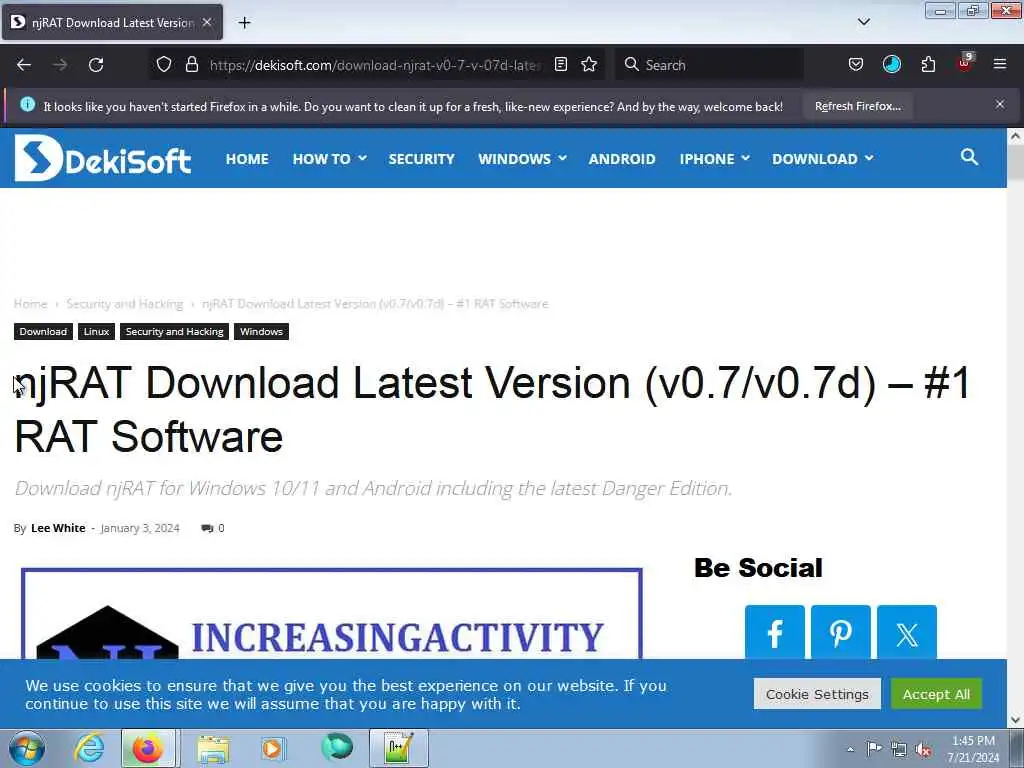Open the uBlock extension icon with badge
This screenshot has width=1024, height=768.
[965, 63]
